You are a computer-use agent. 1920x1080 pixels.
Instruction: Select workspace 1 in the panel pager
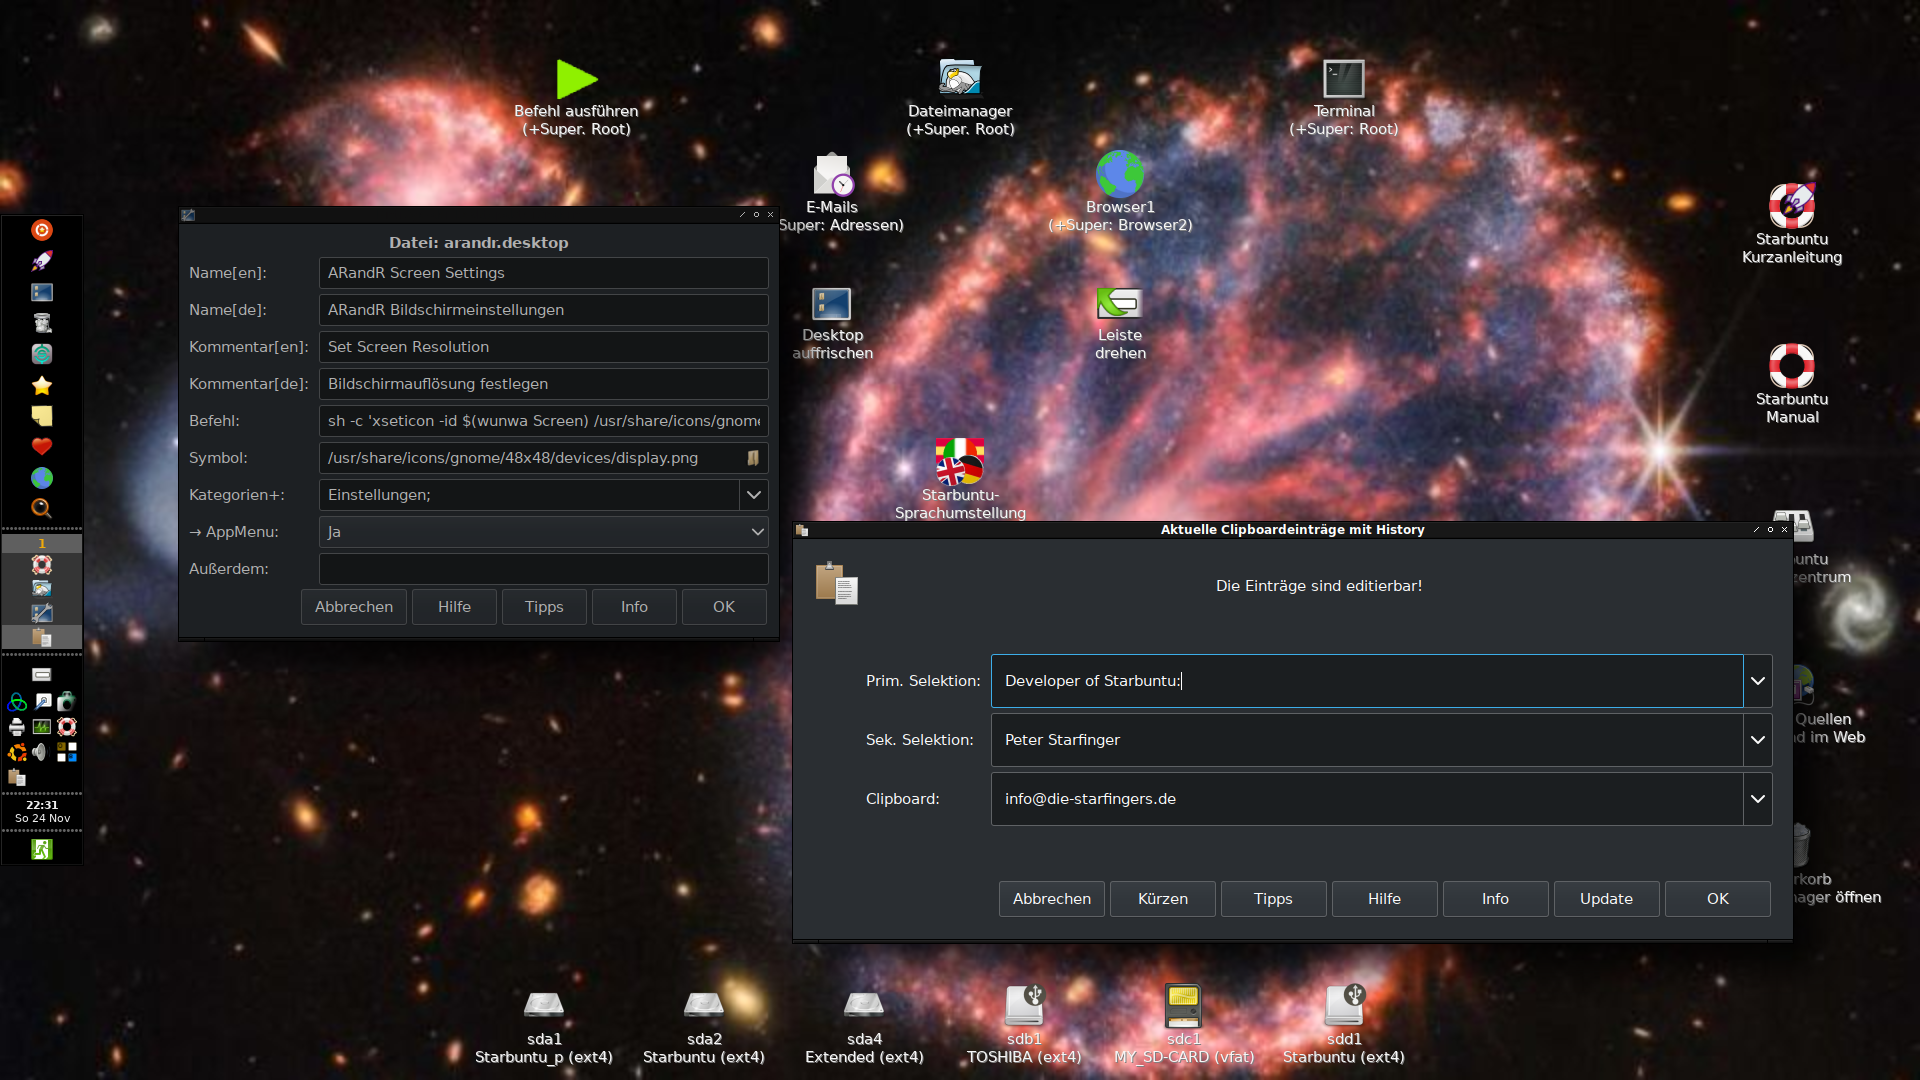point(42,544)
